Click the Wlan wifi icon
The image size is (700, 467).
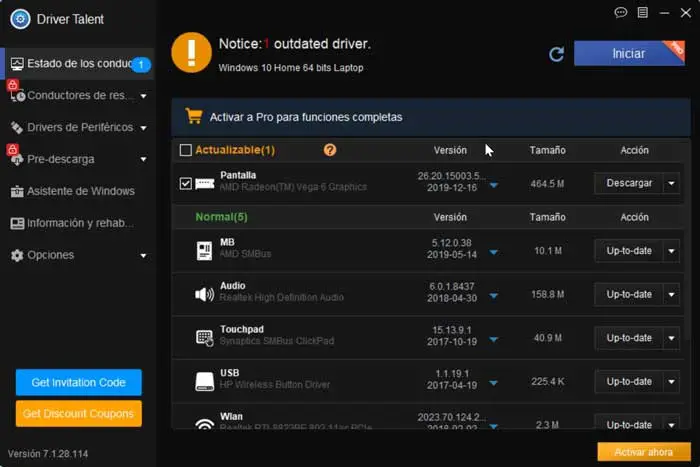click(x=204, y=424)
